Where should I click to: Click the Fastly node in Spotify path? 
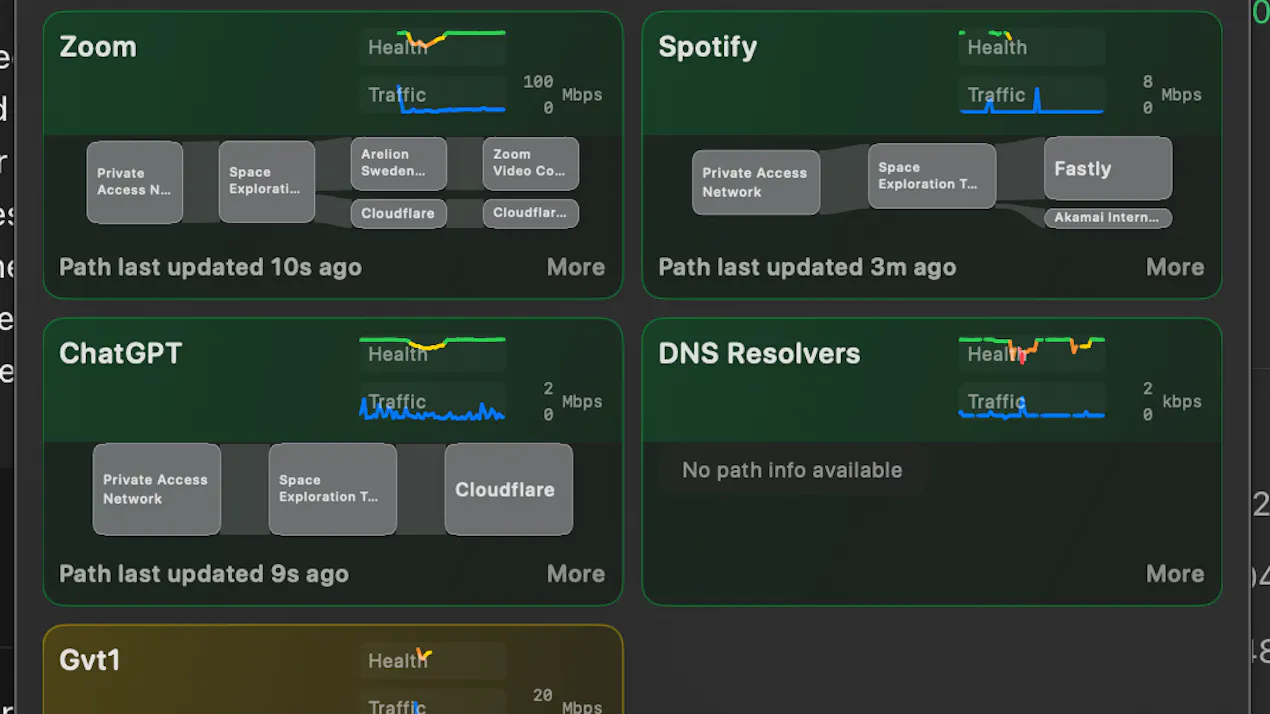(x=1108, y=169)
